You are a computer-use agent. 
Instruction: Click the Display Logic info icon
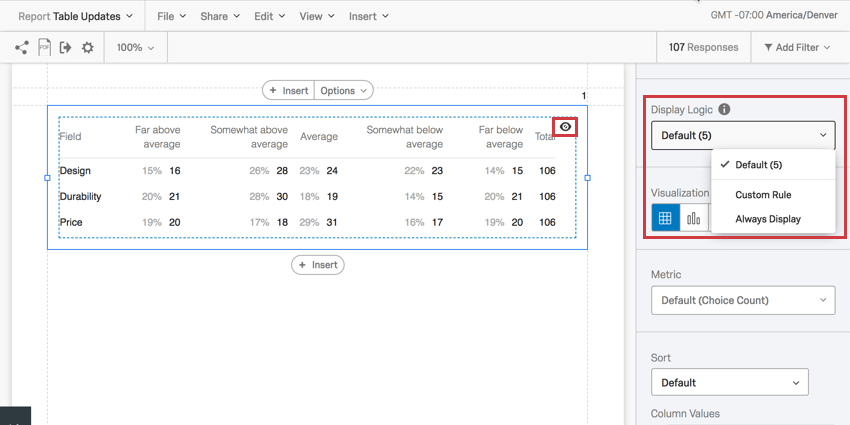point(724,110)
